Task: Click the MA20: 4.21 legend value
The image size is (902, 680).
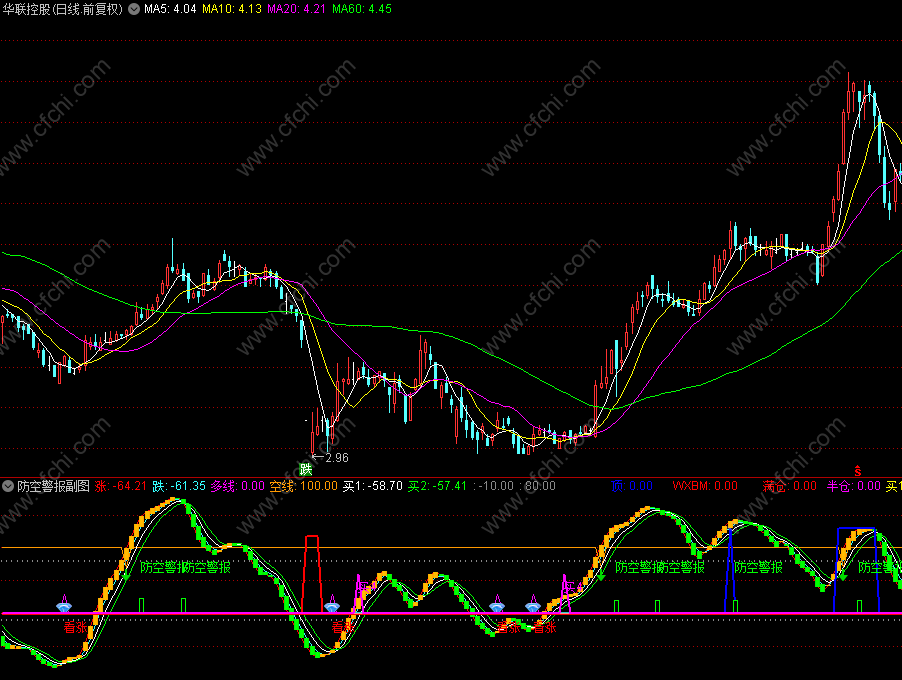Action: tap(297, 9)
